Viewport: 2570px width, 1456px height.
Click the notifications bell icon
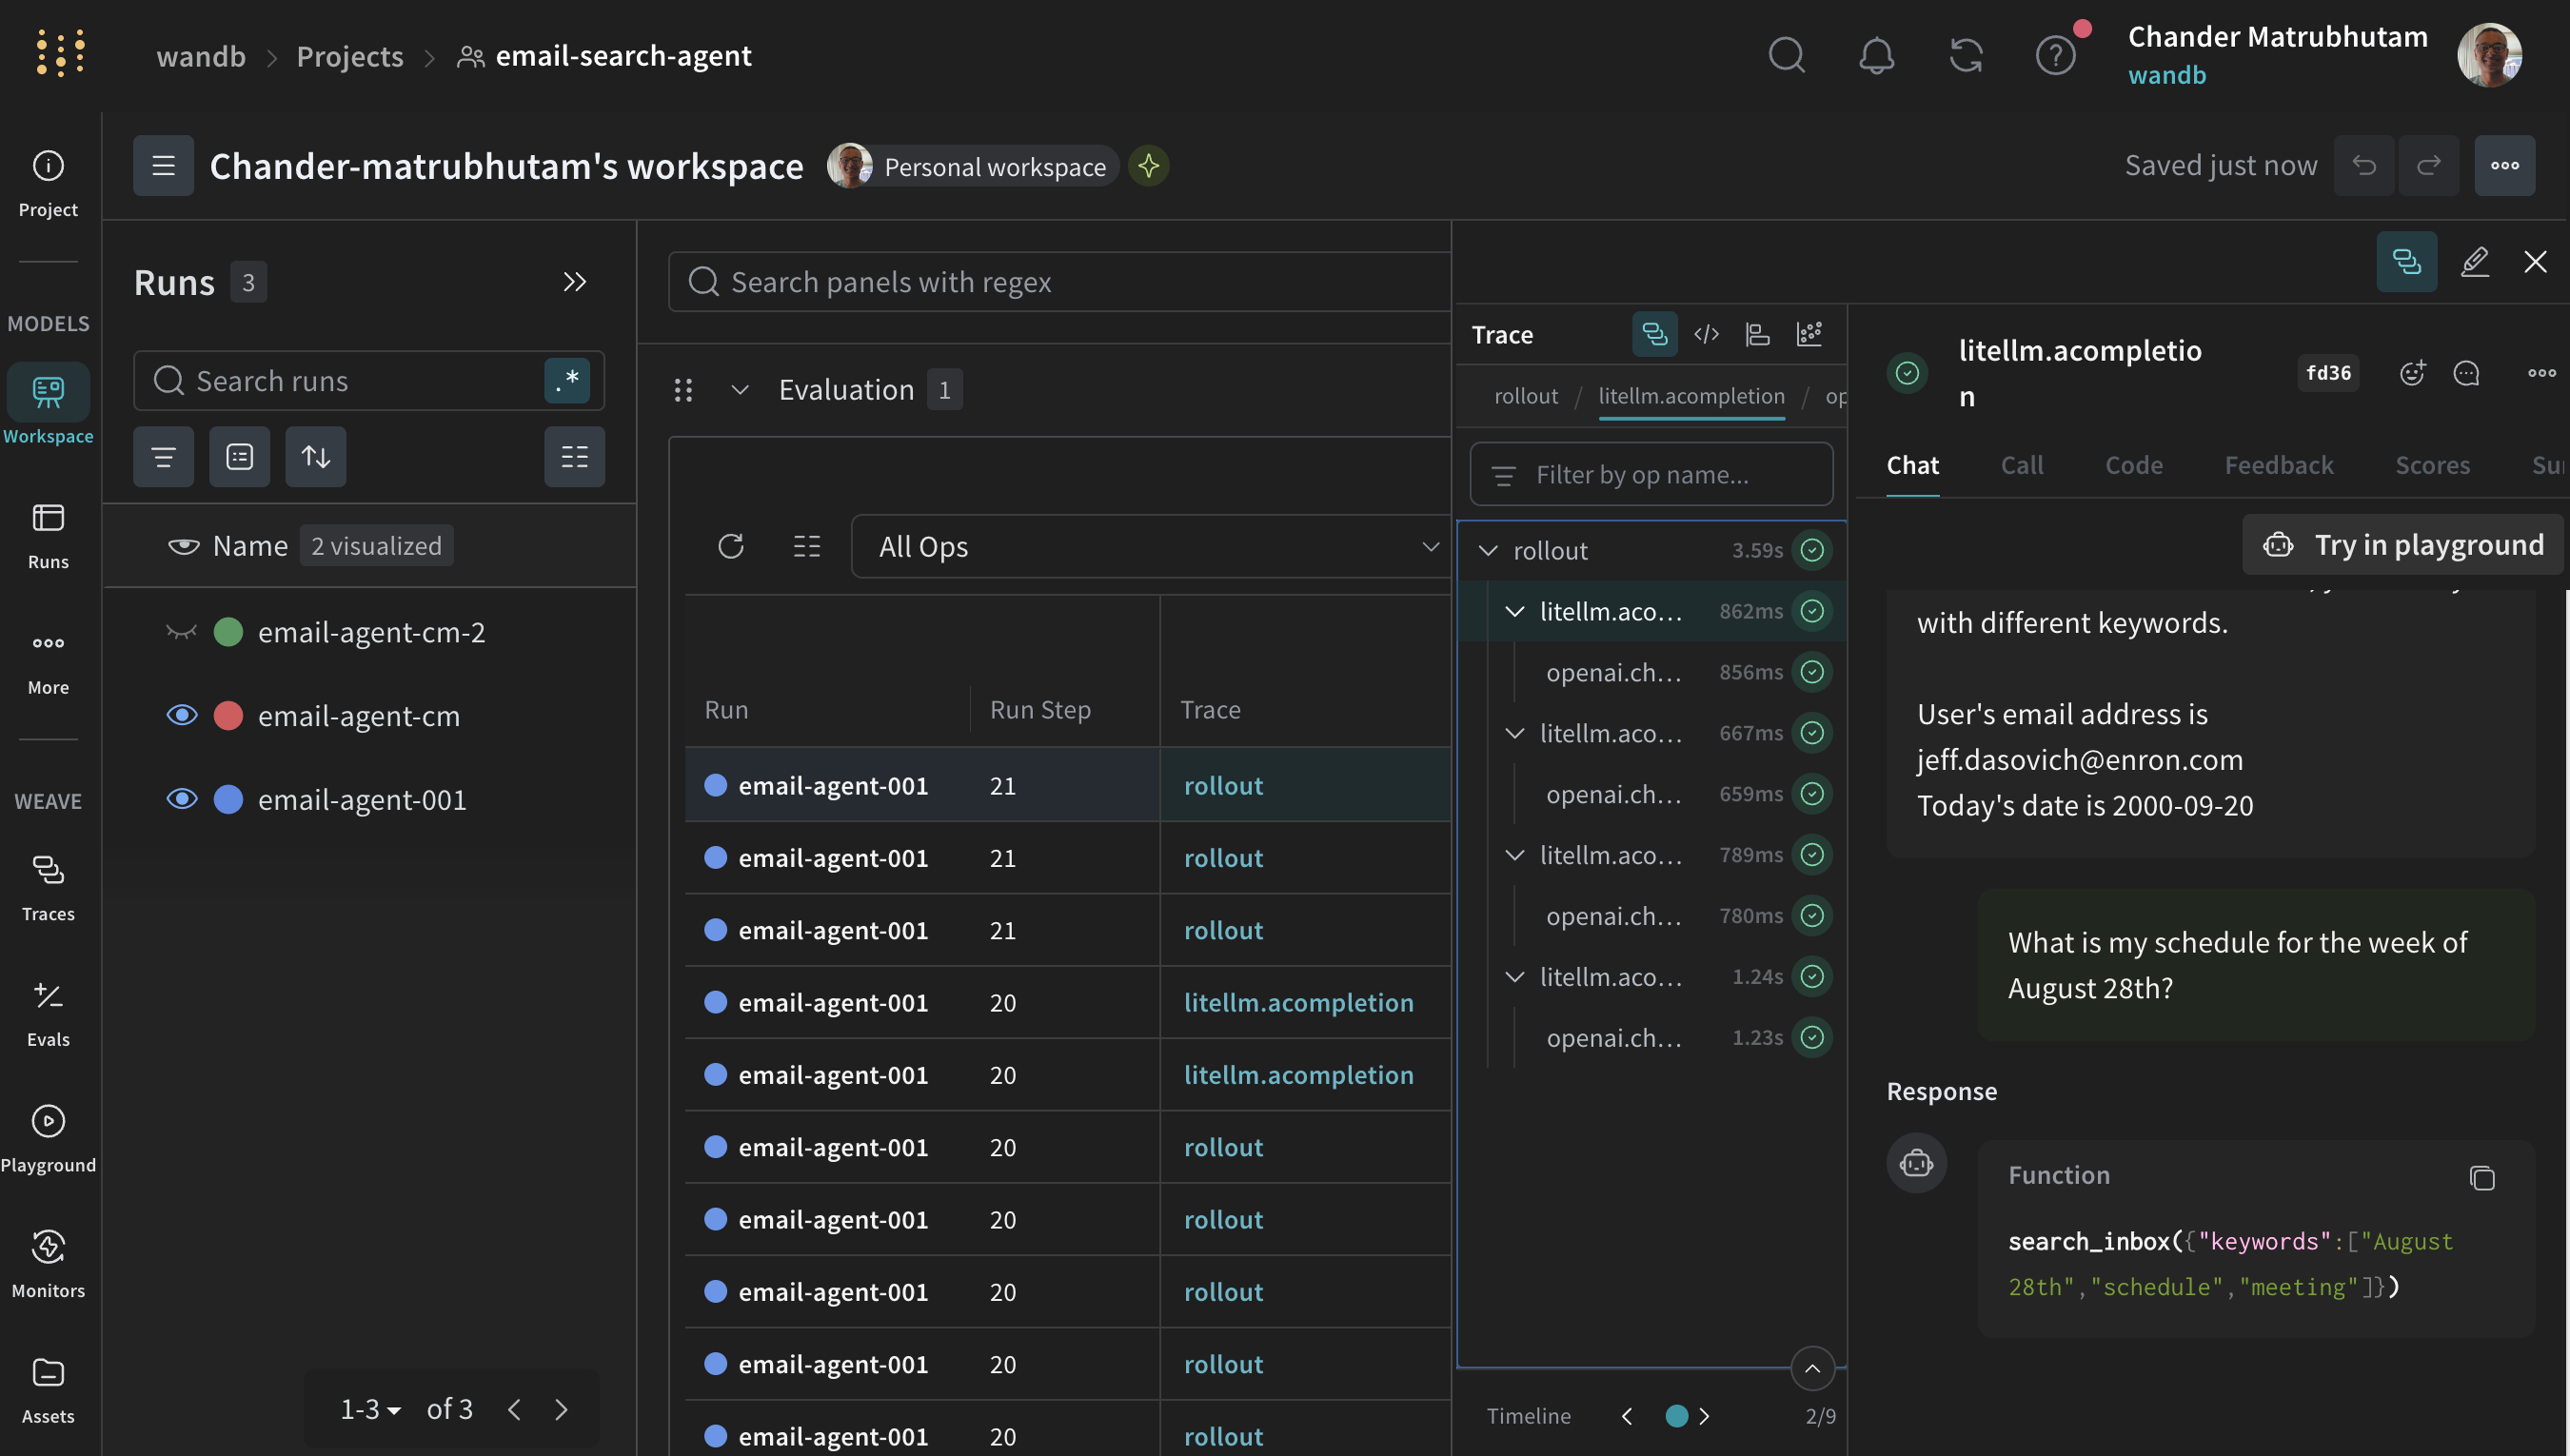pos(1876,55)
